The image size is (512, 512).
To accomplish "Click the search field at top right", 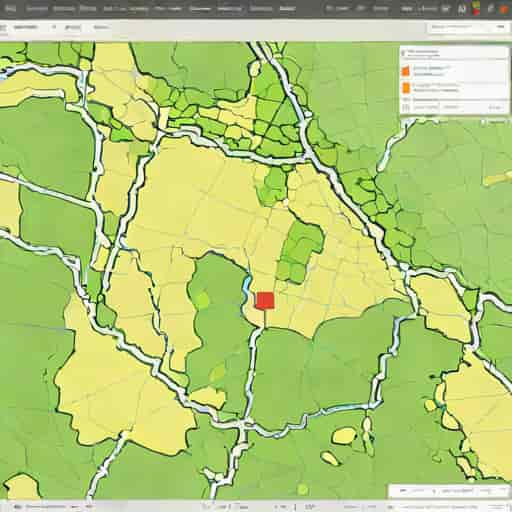I will (467, 28).
